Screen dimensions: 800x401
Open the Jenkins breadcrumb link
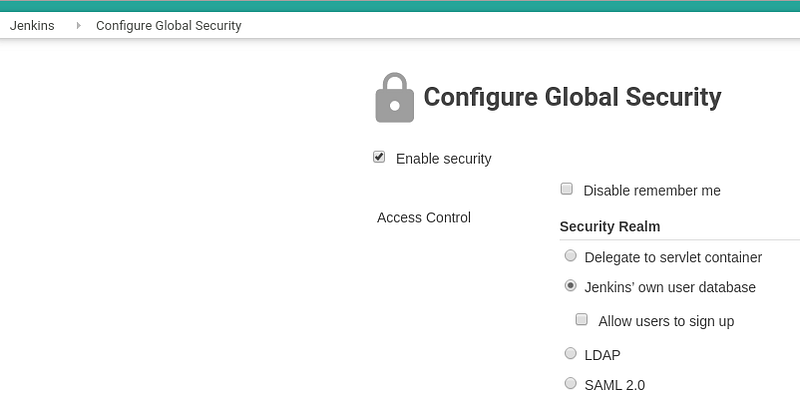click(x=32, y=26)
